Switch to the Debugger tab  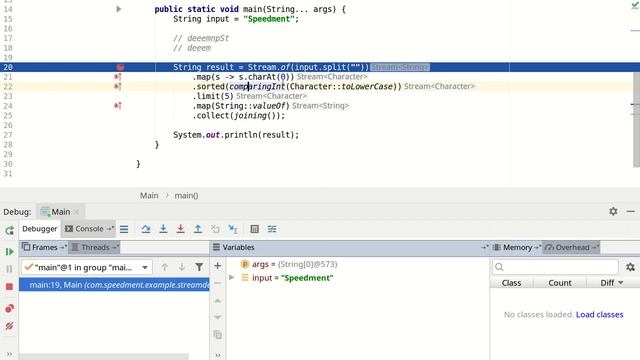coord(40,229)
